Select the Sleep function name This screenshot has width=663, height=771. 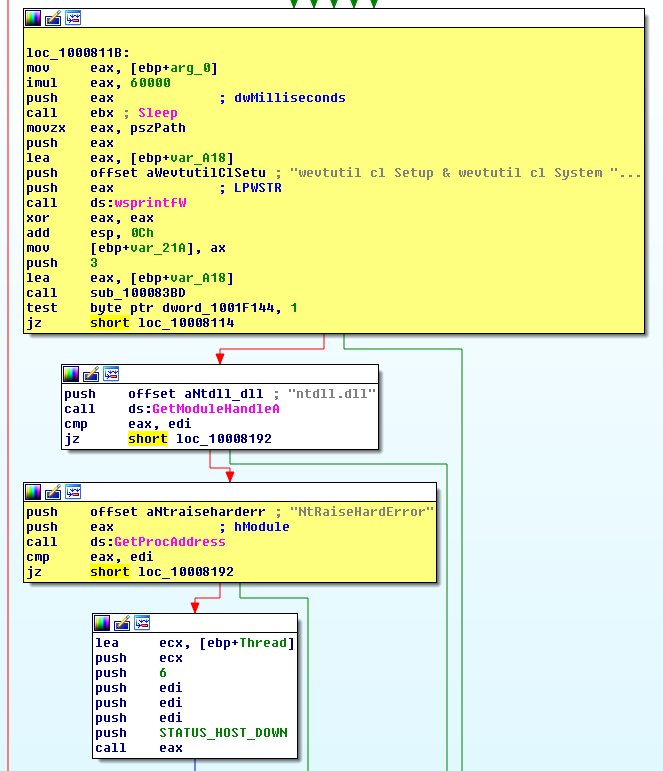(157, 113)
